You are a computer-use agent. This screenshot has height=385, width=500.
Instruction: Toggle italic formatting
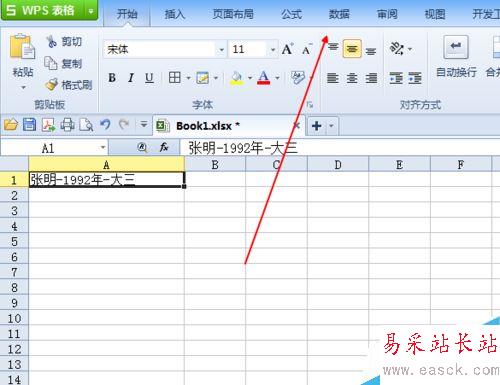pyautogui.click(x=131, y=78)
